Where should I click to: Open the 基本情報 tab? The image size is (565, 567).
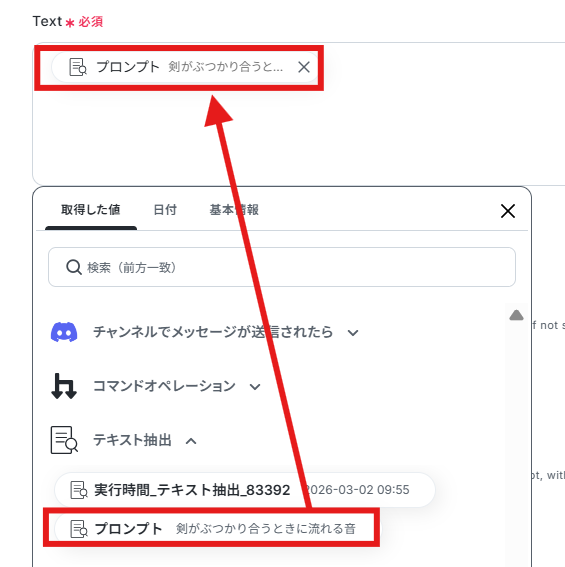[234, 210]
